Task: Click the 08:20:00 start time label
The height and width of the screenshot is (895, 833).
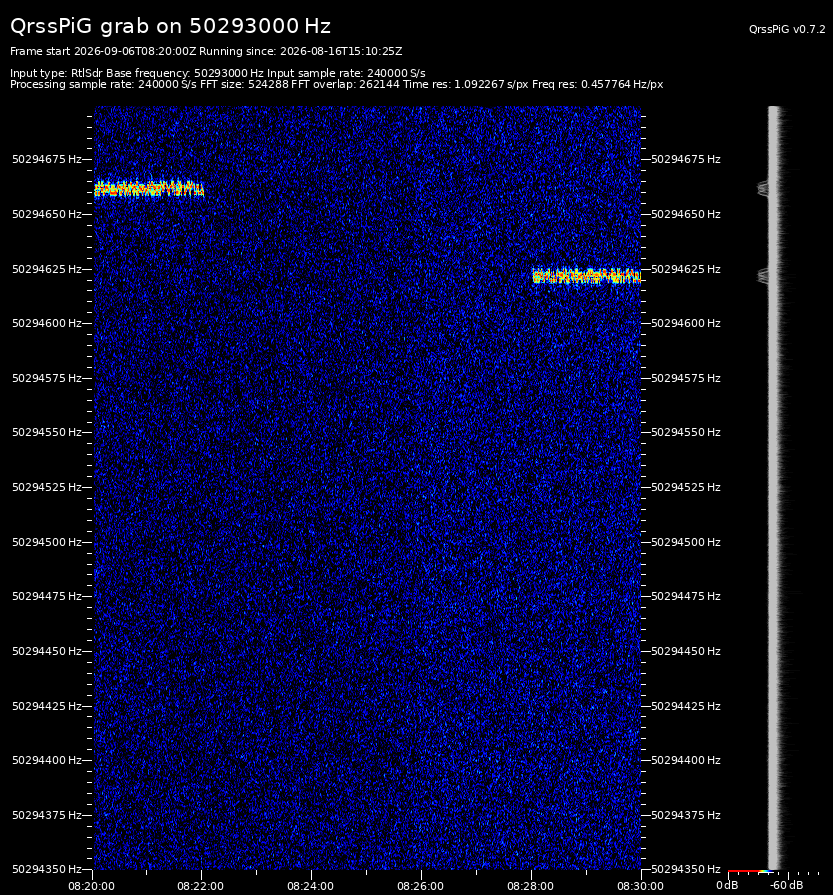Action: 91,886
